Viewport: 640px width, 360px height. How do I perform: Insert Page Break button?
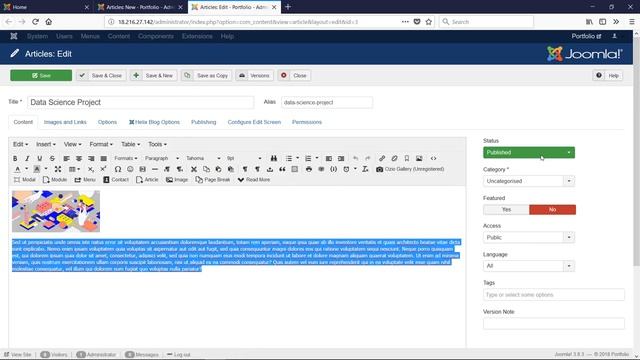[x=213, y=180]
